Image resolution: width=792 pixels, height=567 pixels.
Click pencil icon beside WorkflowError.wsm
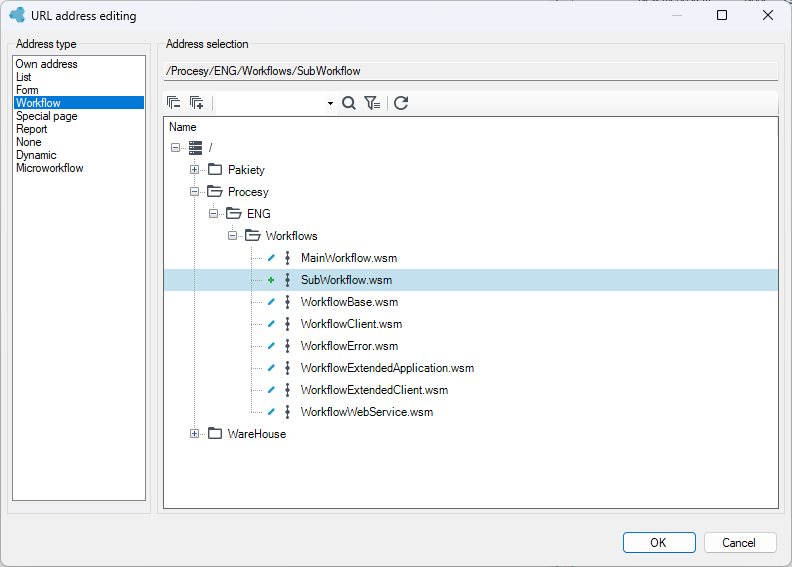point(271,346)
